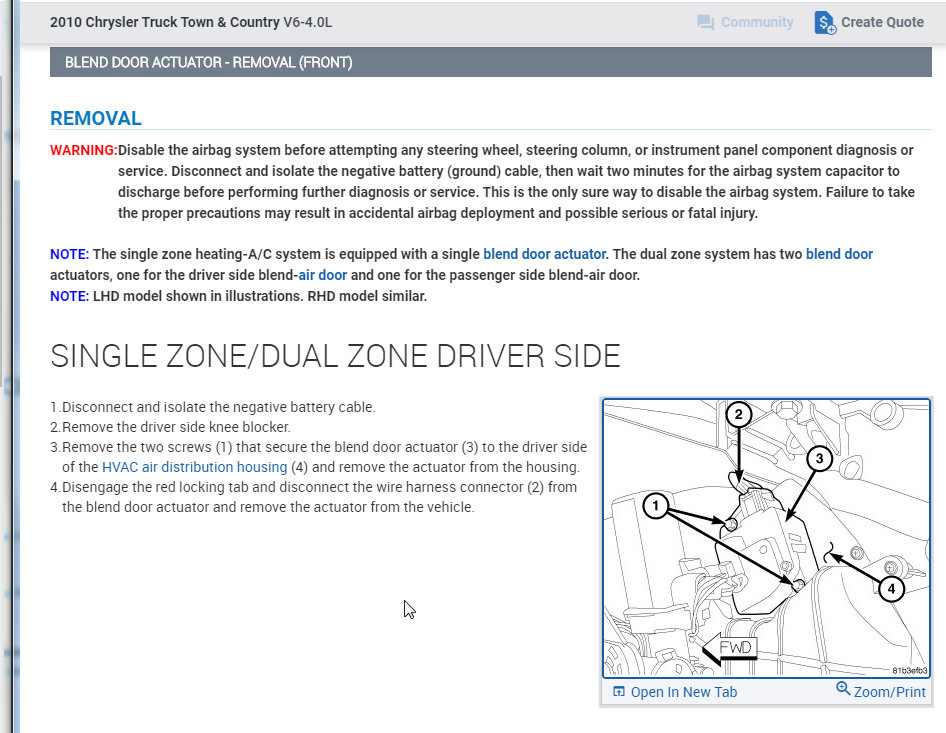946x733 pixels.
Task: Click 'Zoom/Print' text below illustration
Action: point(889,692)
